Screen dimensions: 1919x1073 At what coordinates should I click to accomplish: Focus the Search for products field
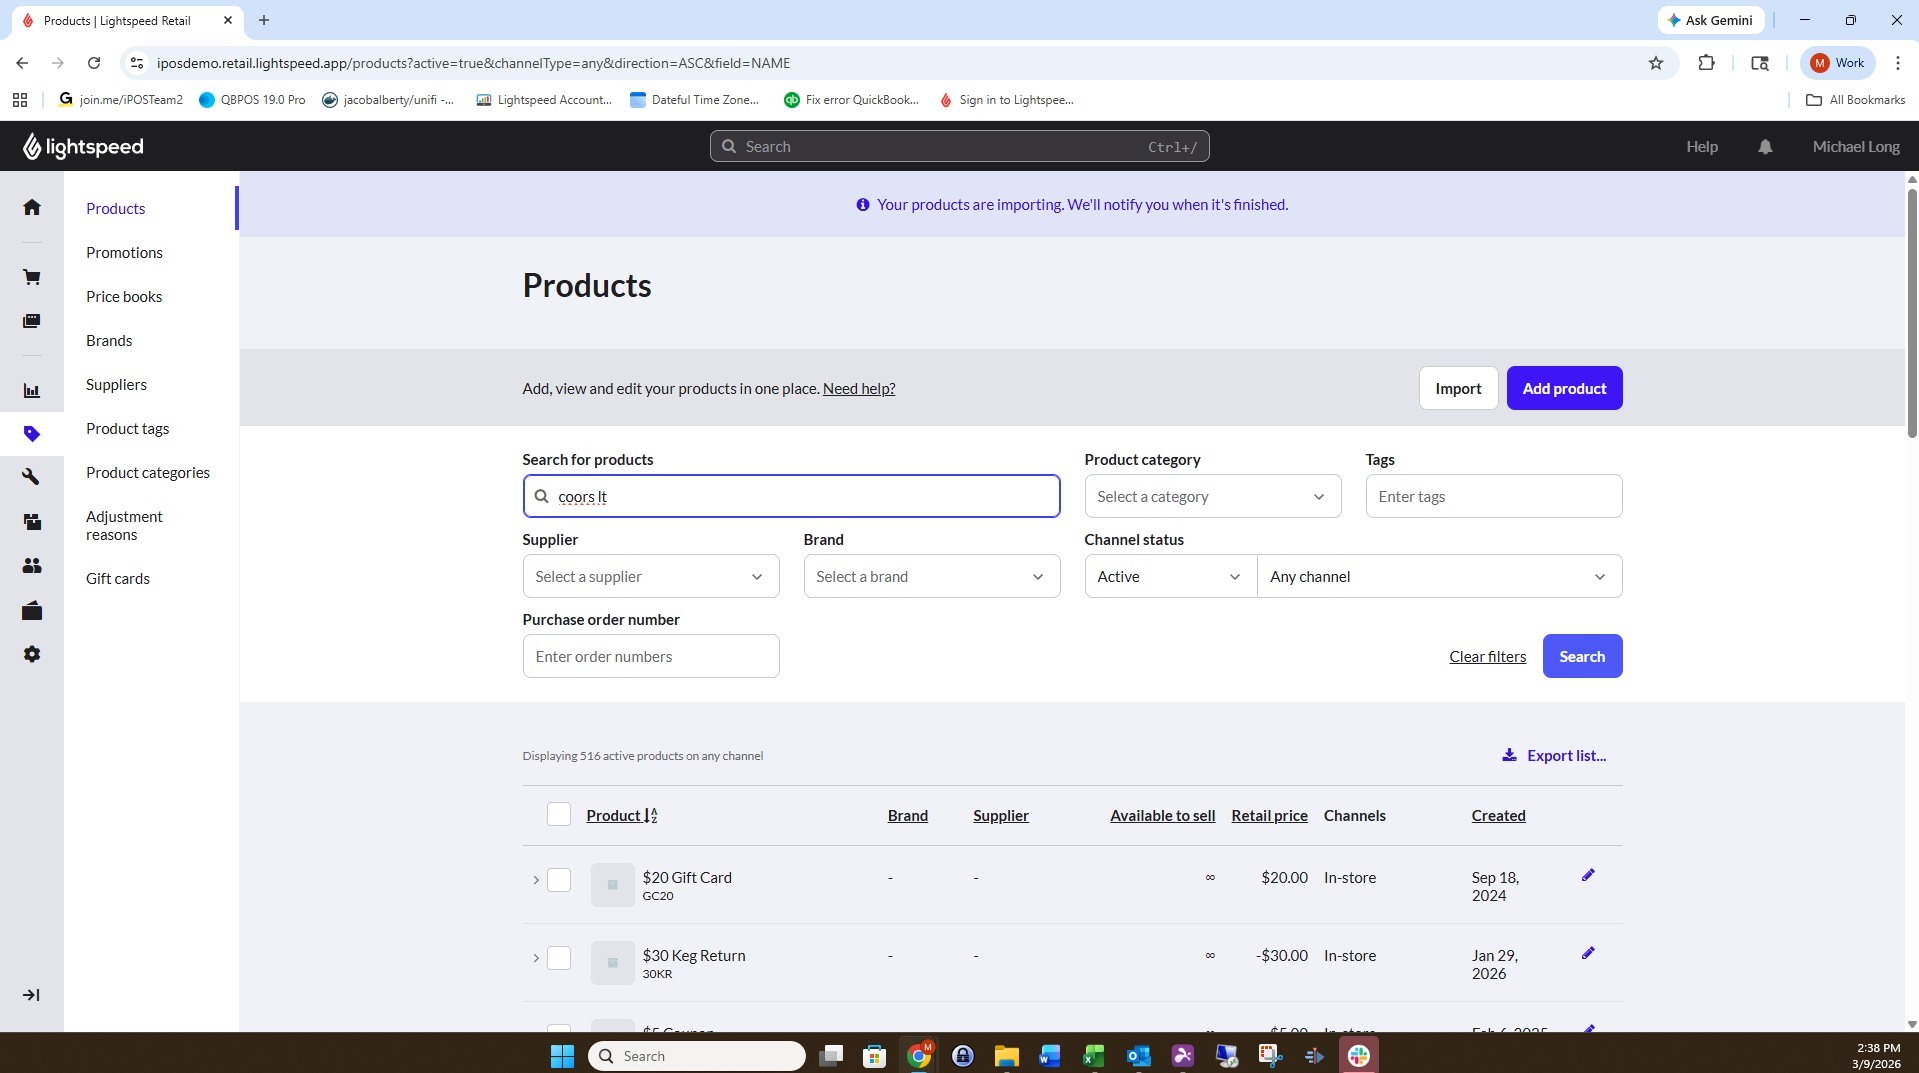(791, 496)
